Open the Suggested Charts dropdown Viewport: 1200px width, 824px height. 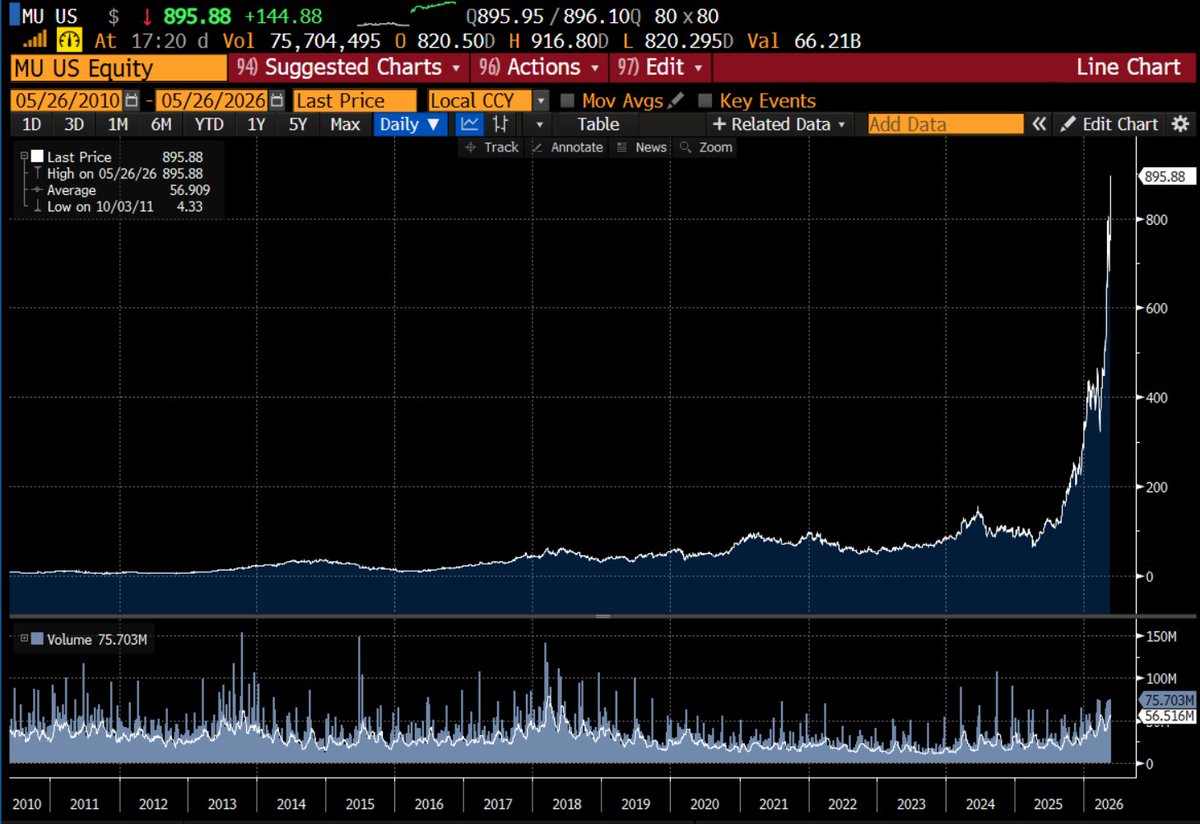click(348, 68)
